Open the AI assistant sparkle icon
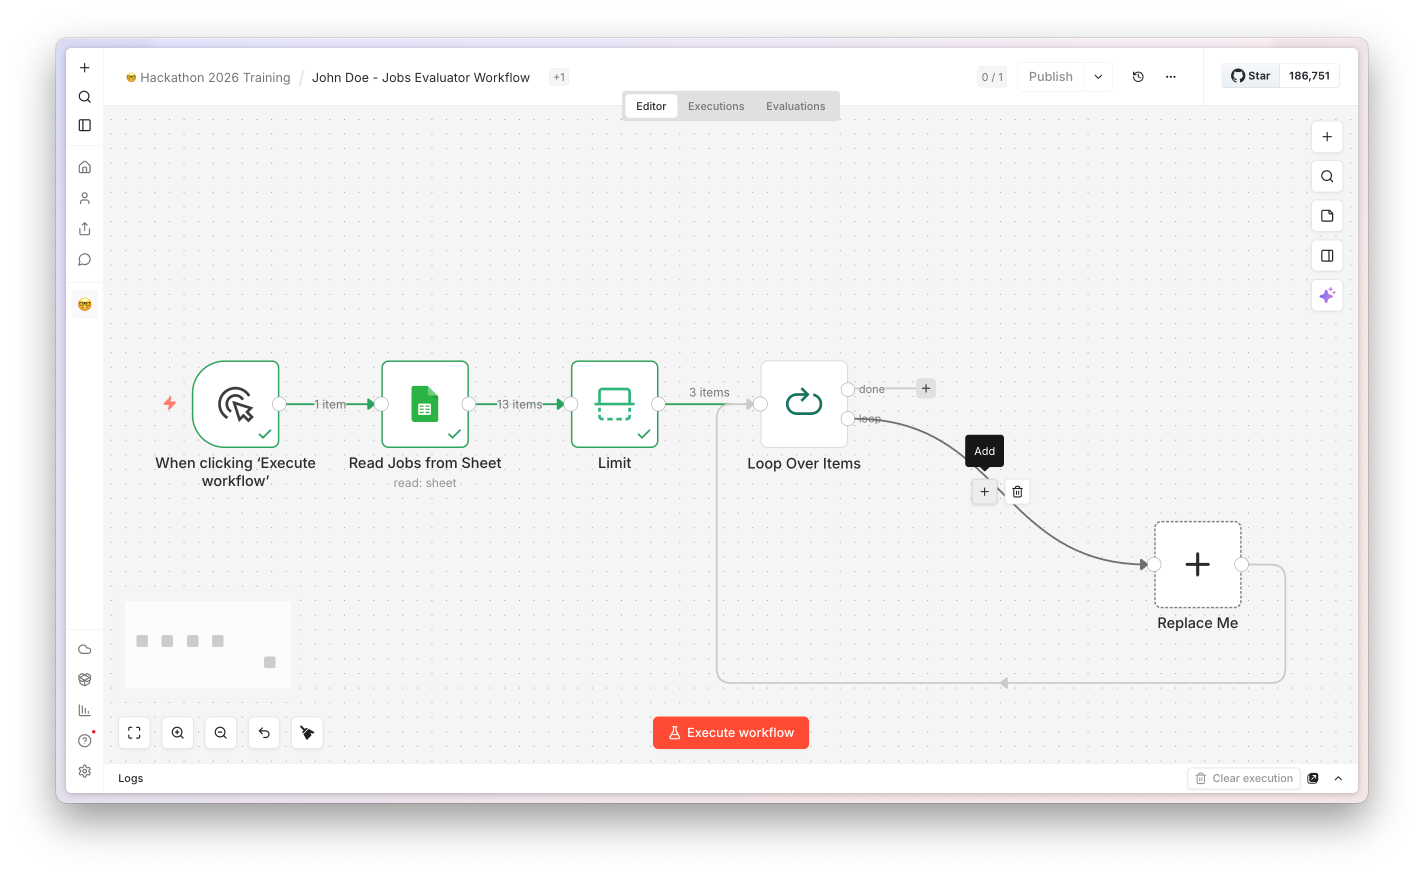Screen dimensions: 1424x877 coord(1327,295)
